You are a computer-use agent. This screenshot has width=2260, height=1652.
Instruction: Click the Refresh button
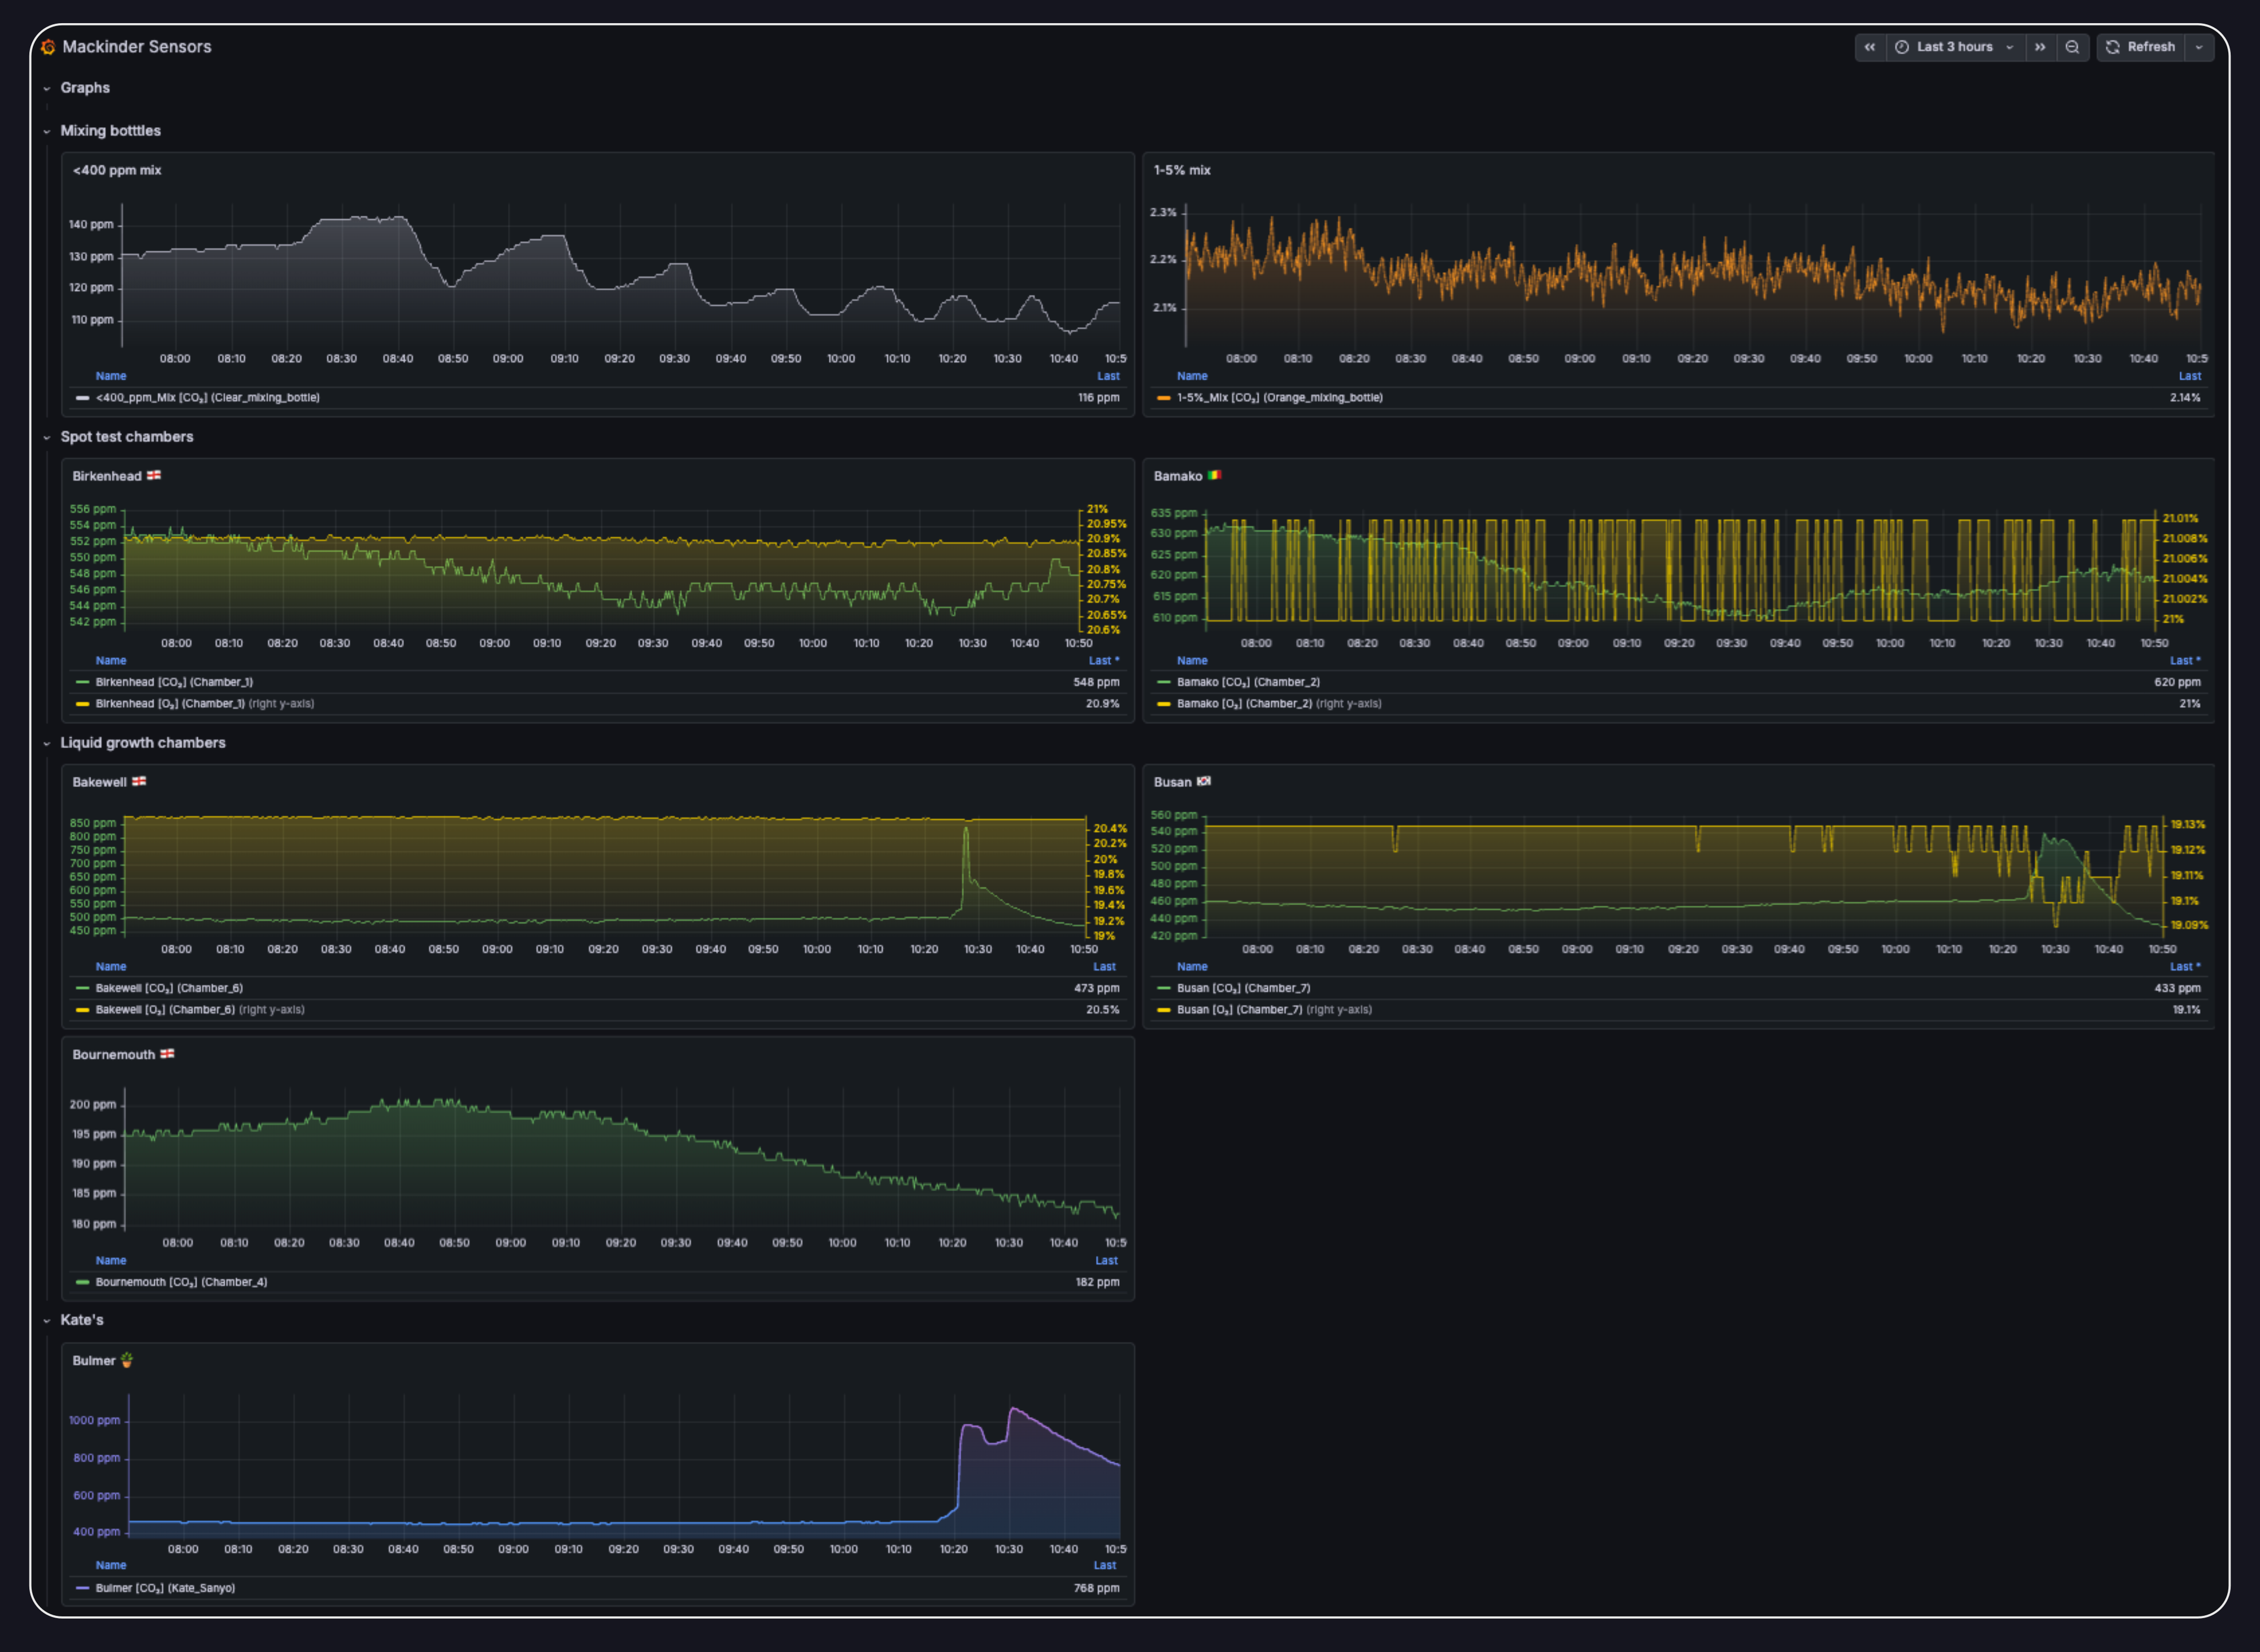tap(2141, 47)
